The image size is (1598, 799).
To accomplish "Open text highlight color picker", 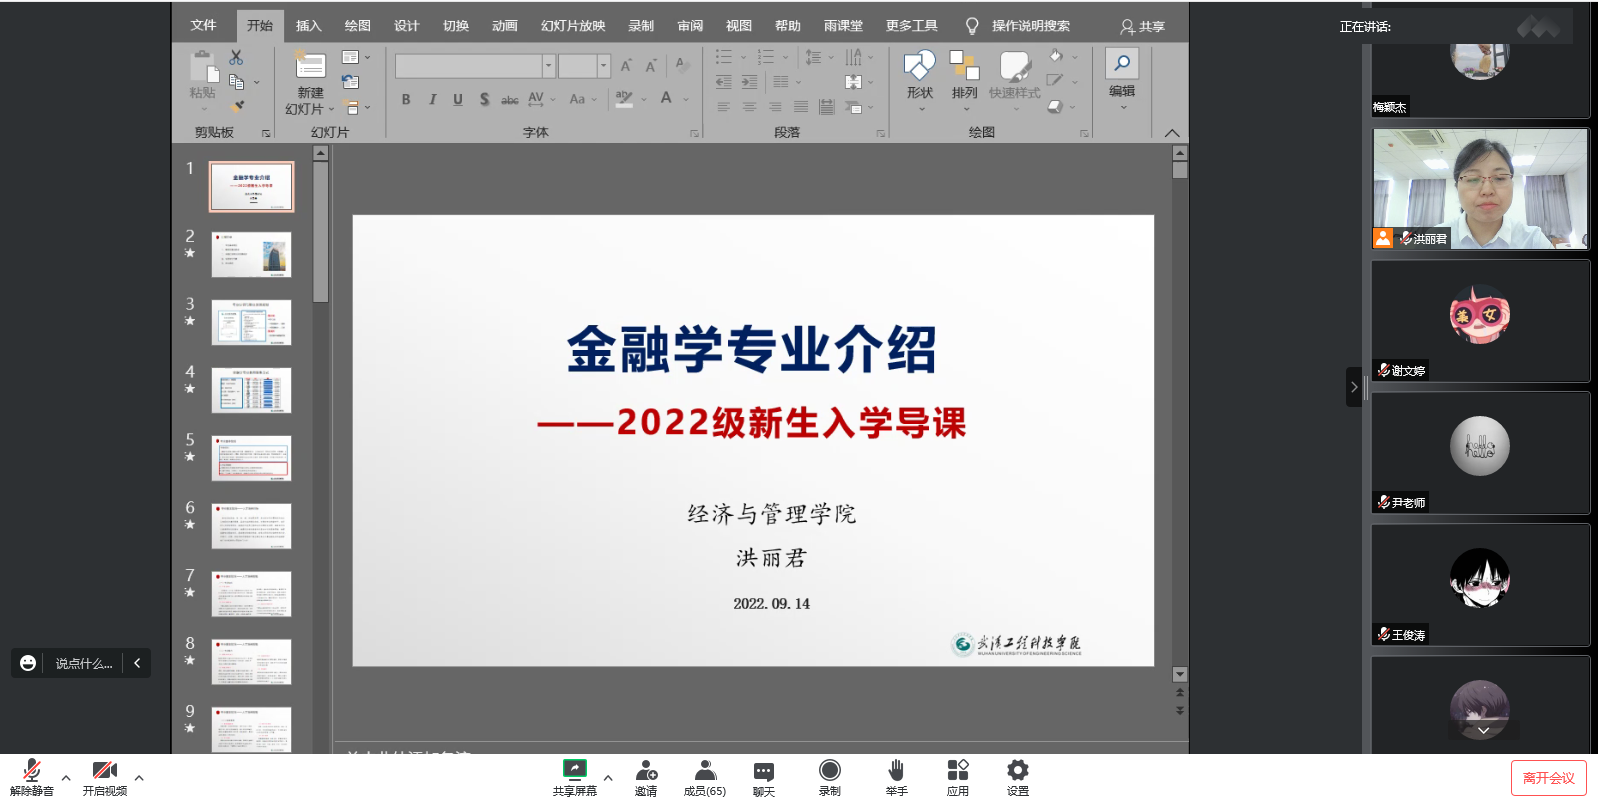I will [624, 98].
